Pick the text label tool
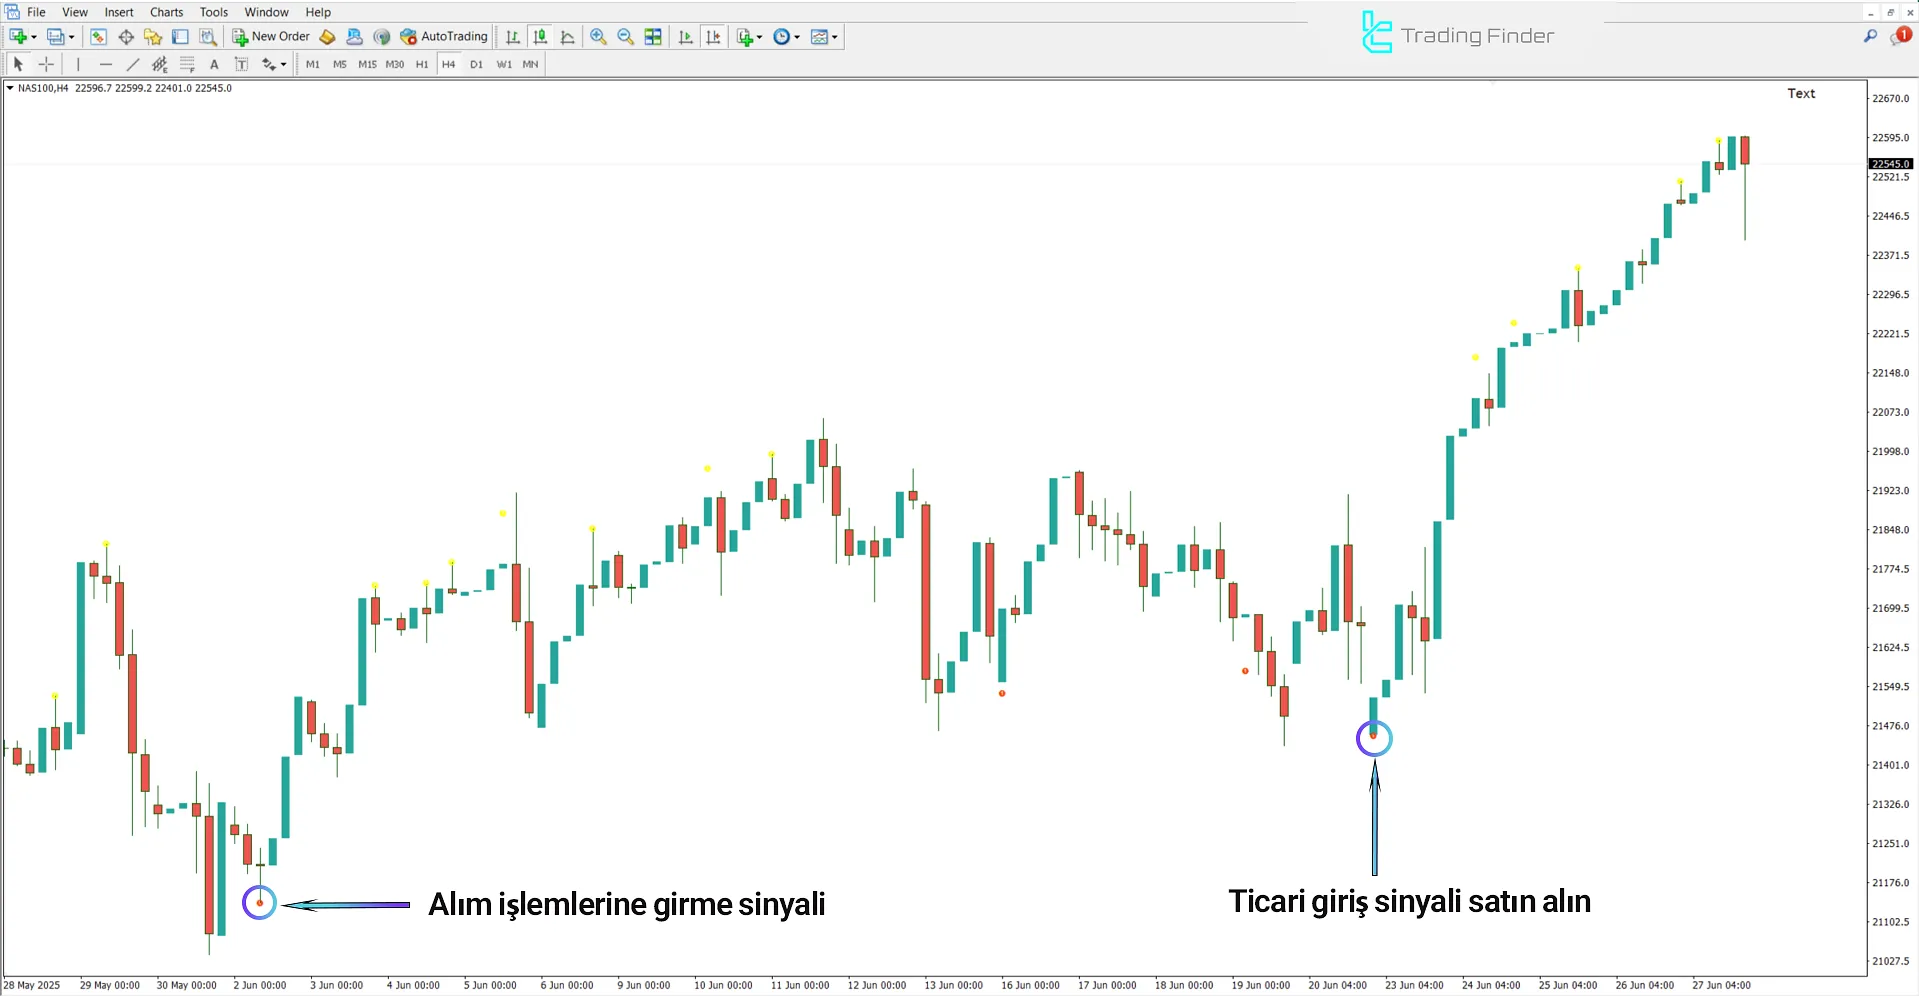1919x996 pixels. point(214,64)
